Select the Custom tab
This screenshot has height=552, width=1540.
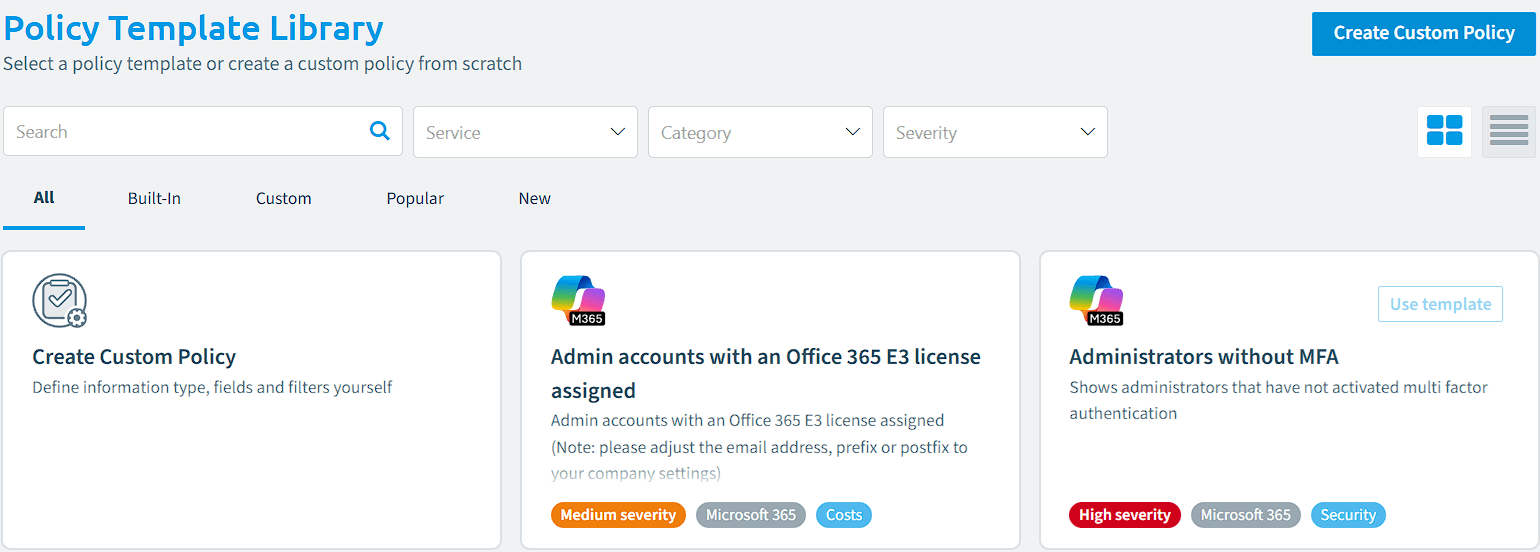pos(284,198)
